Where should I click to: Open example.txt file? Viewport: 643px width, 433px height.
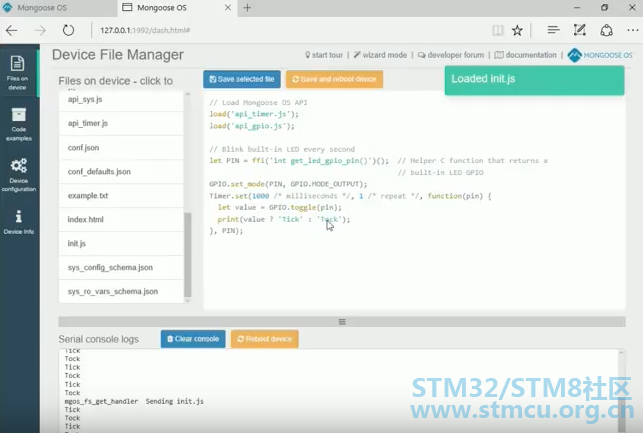click(x=121, y=196)
